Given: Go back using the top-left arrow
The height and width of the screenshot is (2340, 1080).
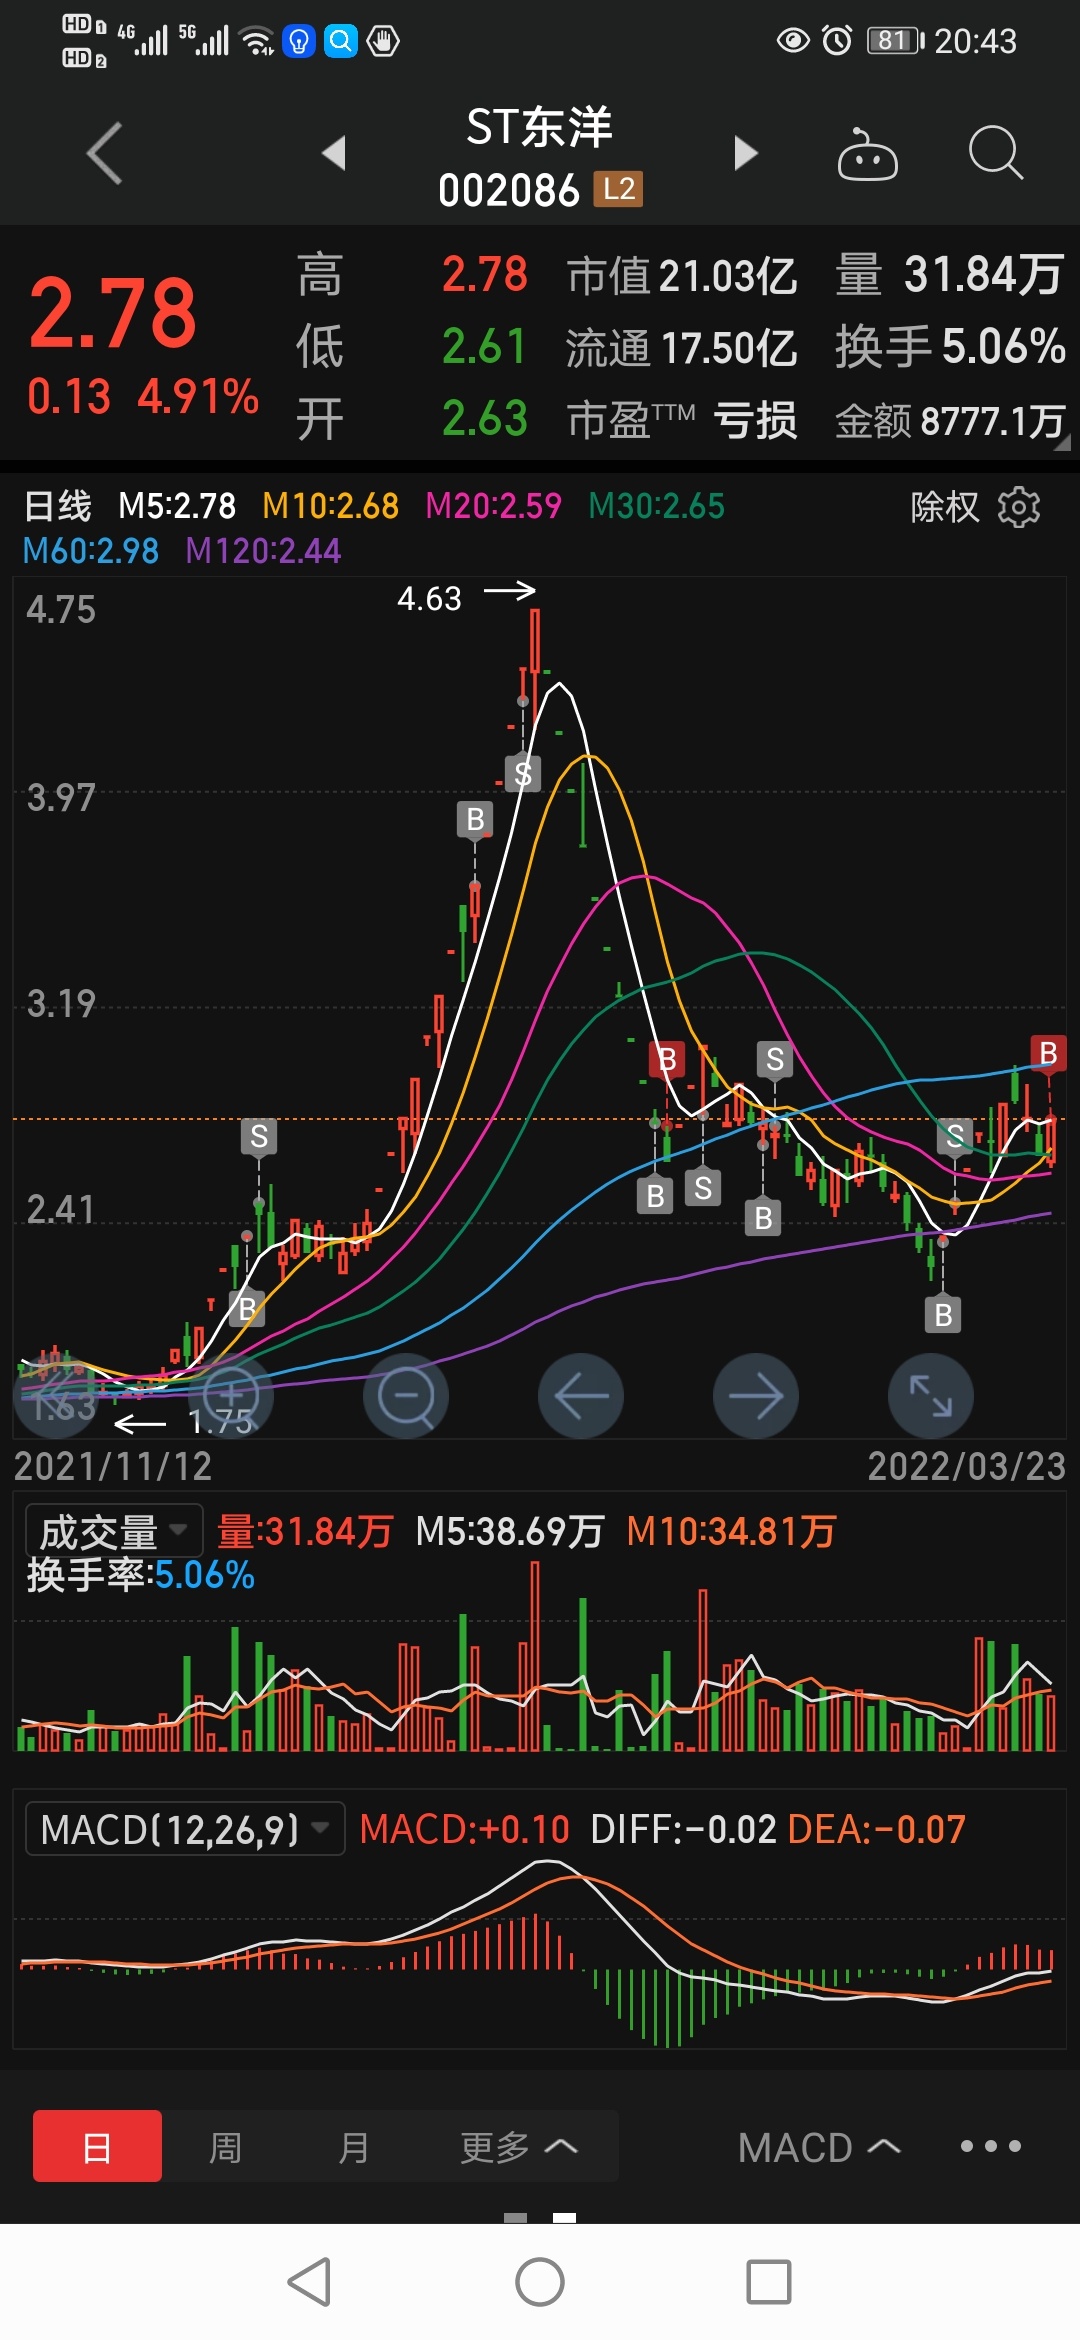Looking at the screenshot, I should tap(104, 153).
